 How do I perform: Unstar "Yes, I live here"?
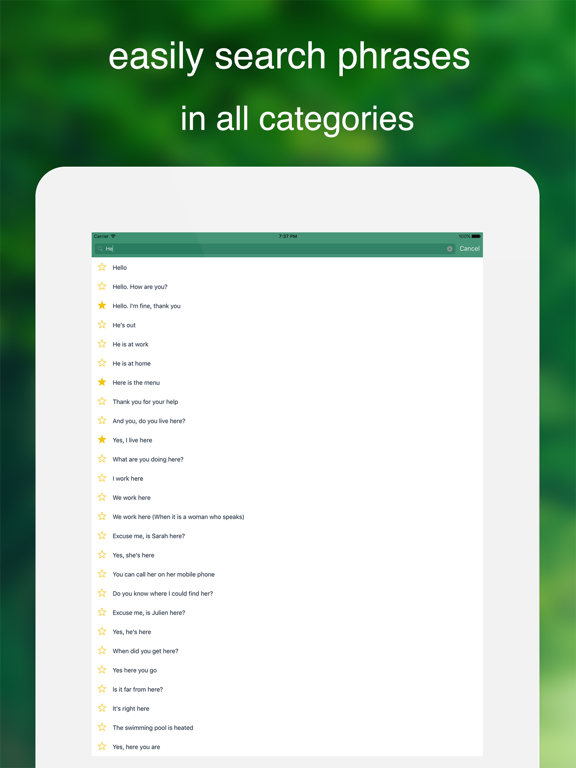(x=102, y=439)
